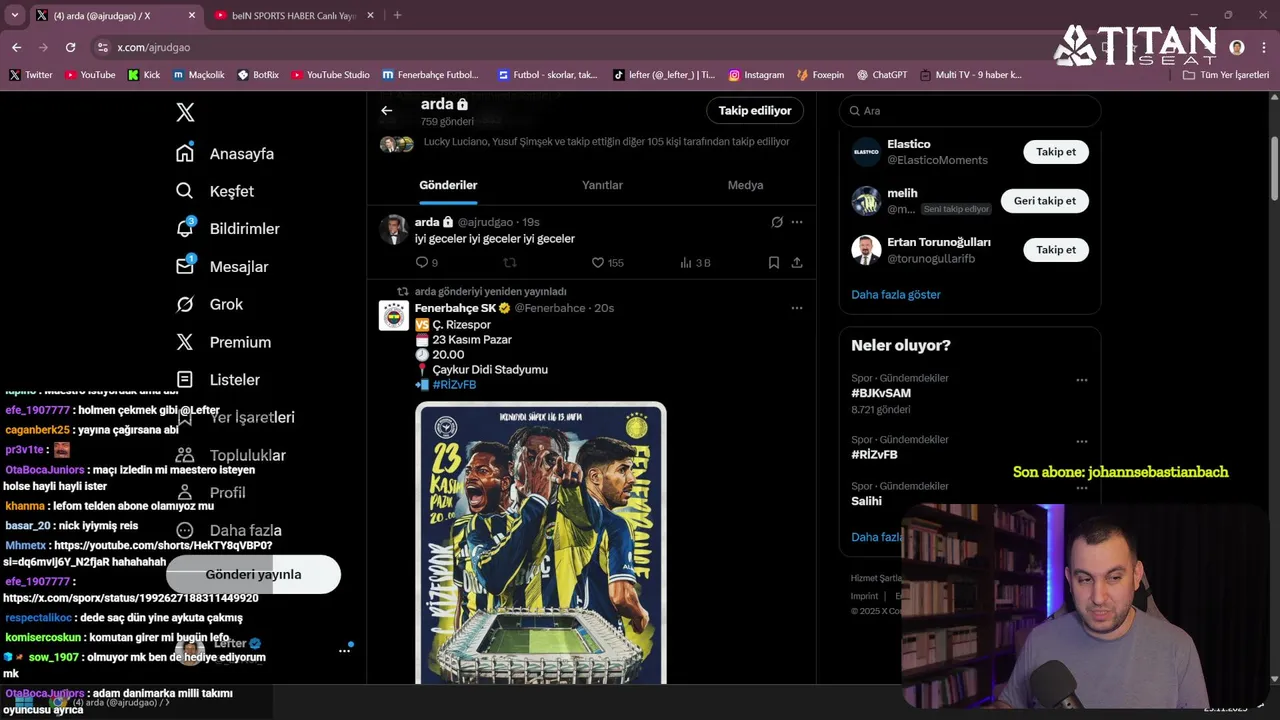Open more options for #RİZvFB trend

click(1082, 441)
